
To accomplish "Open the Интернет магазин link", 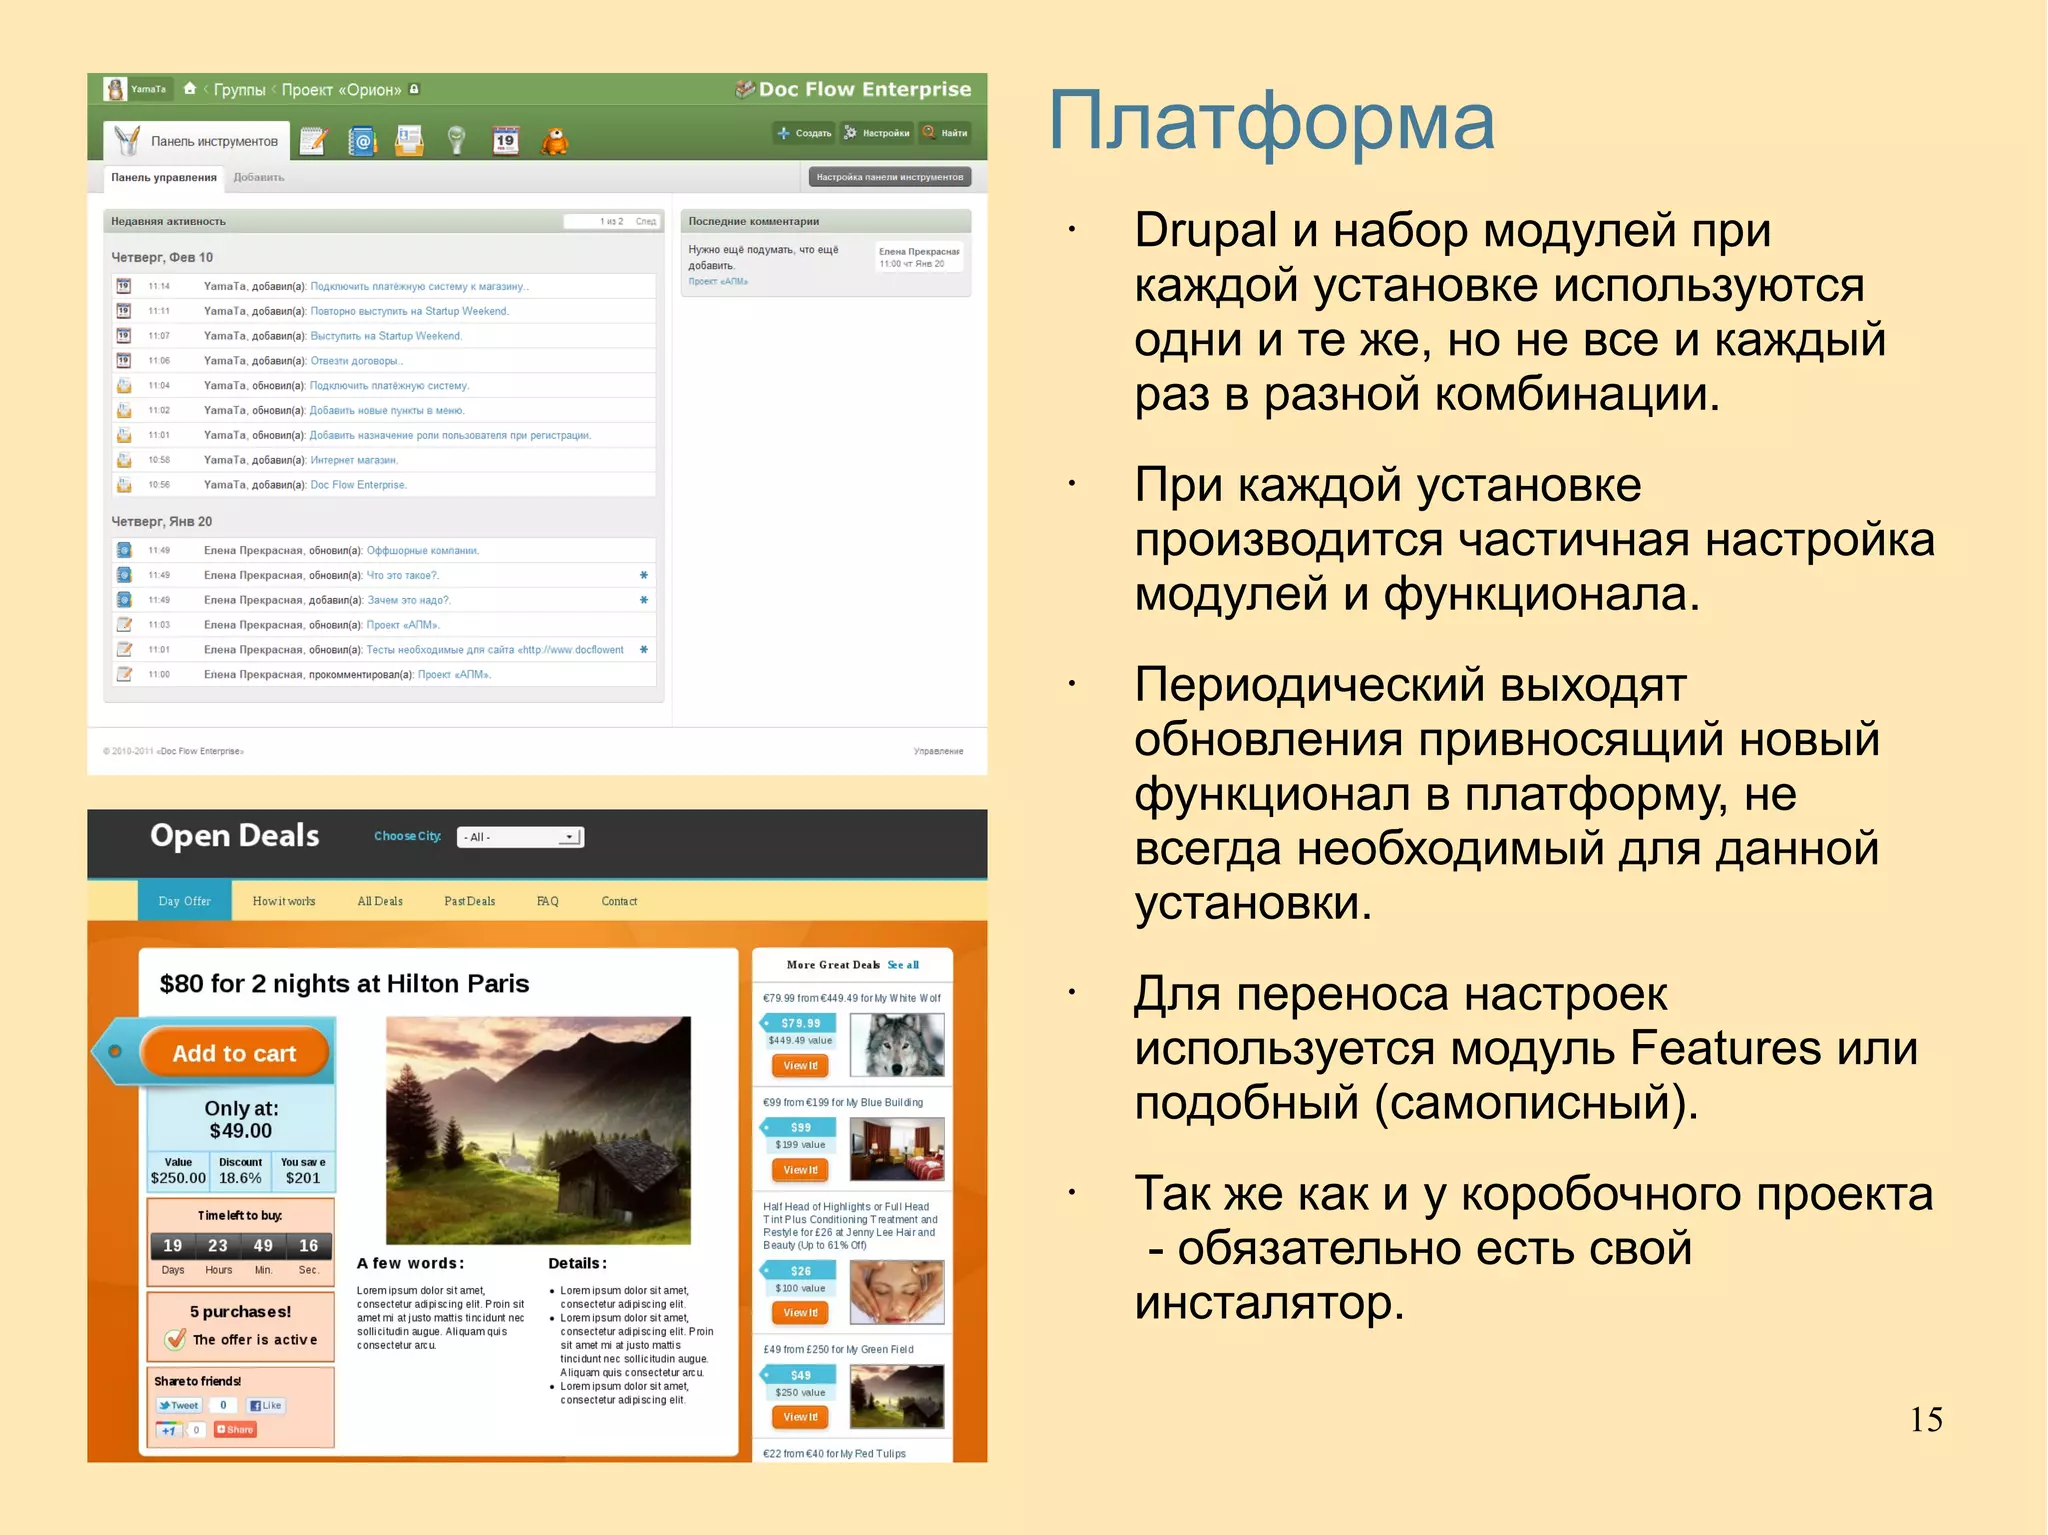I will tap(354, 460).
